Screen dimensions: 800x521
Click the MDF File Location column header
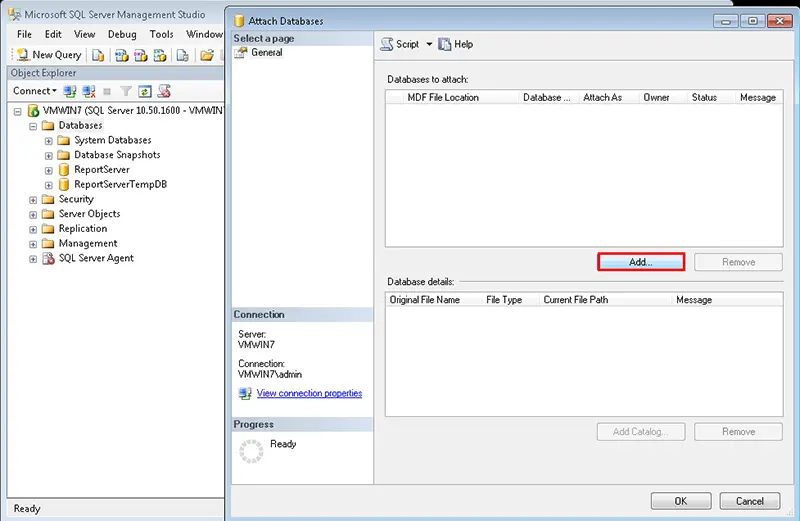click(x=461, y=97)
